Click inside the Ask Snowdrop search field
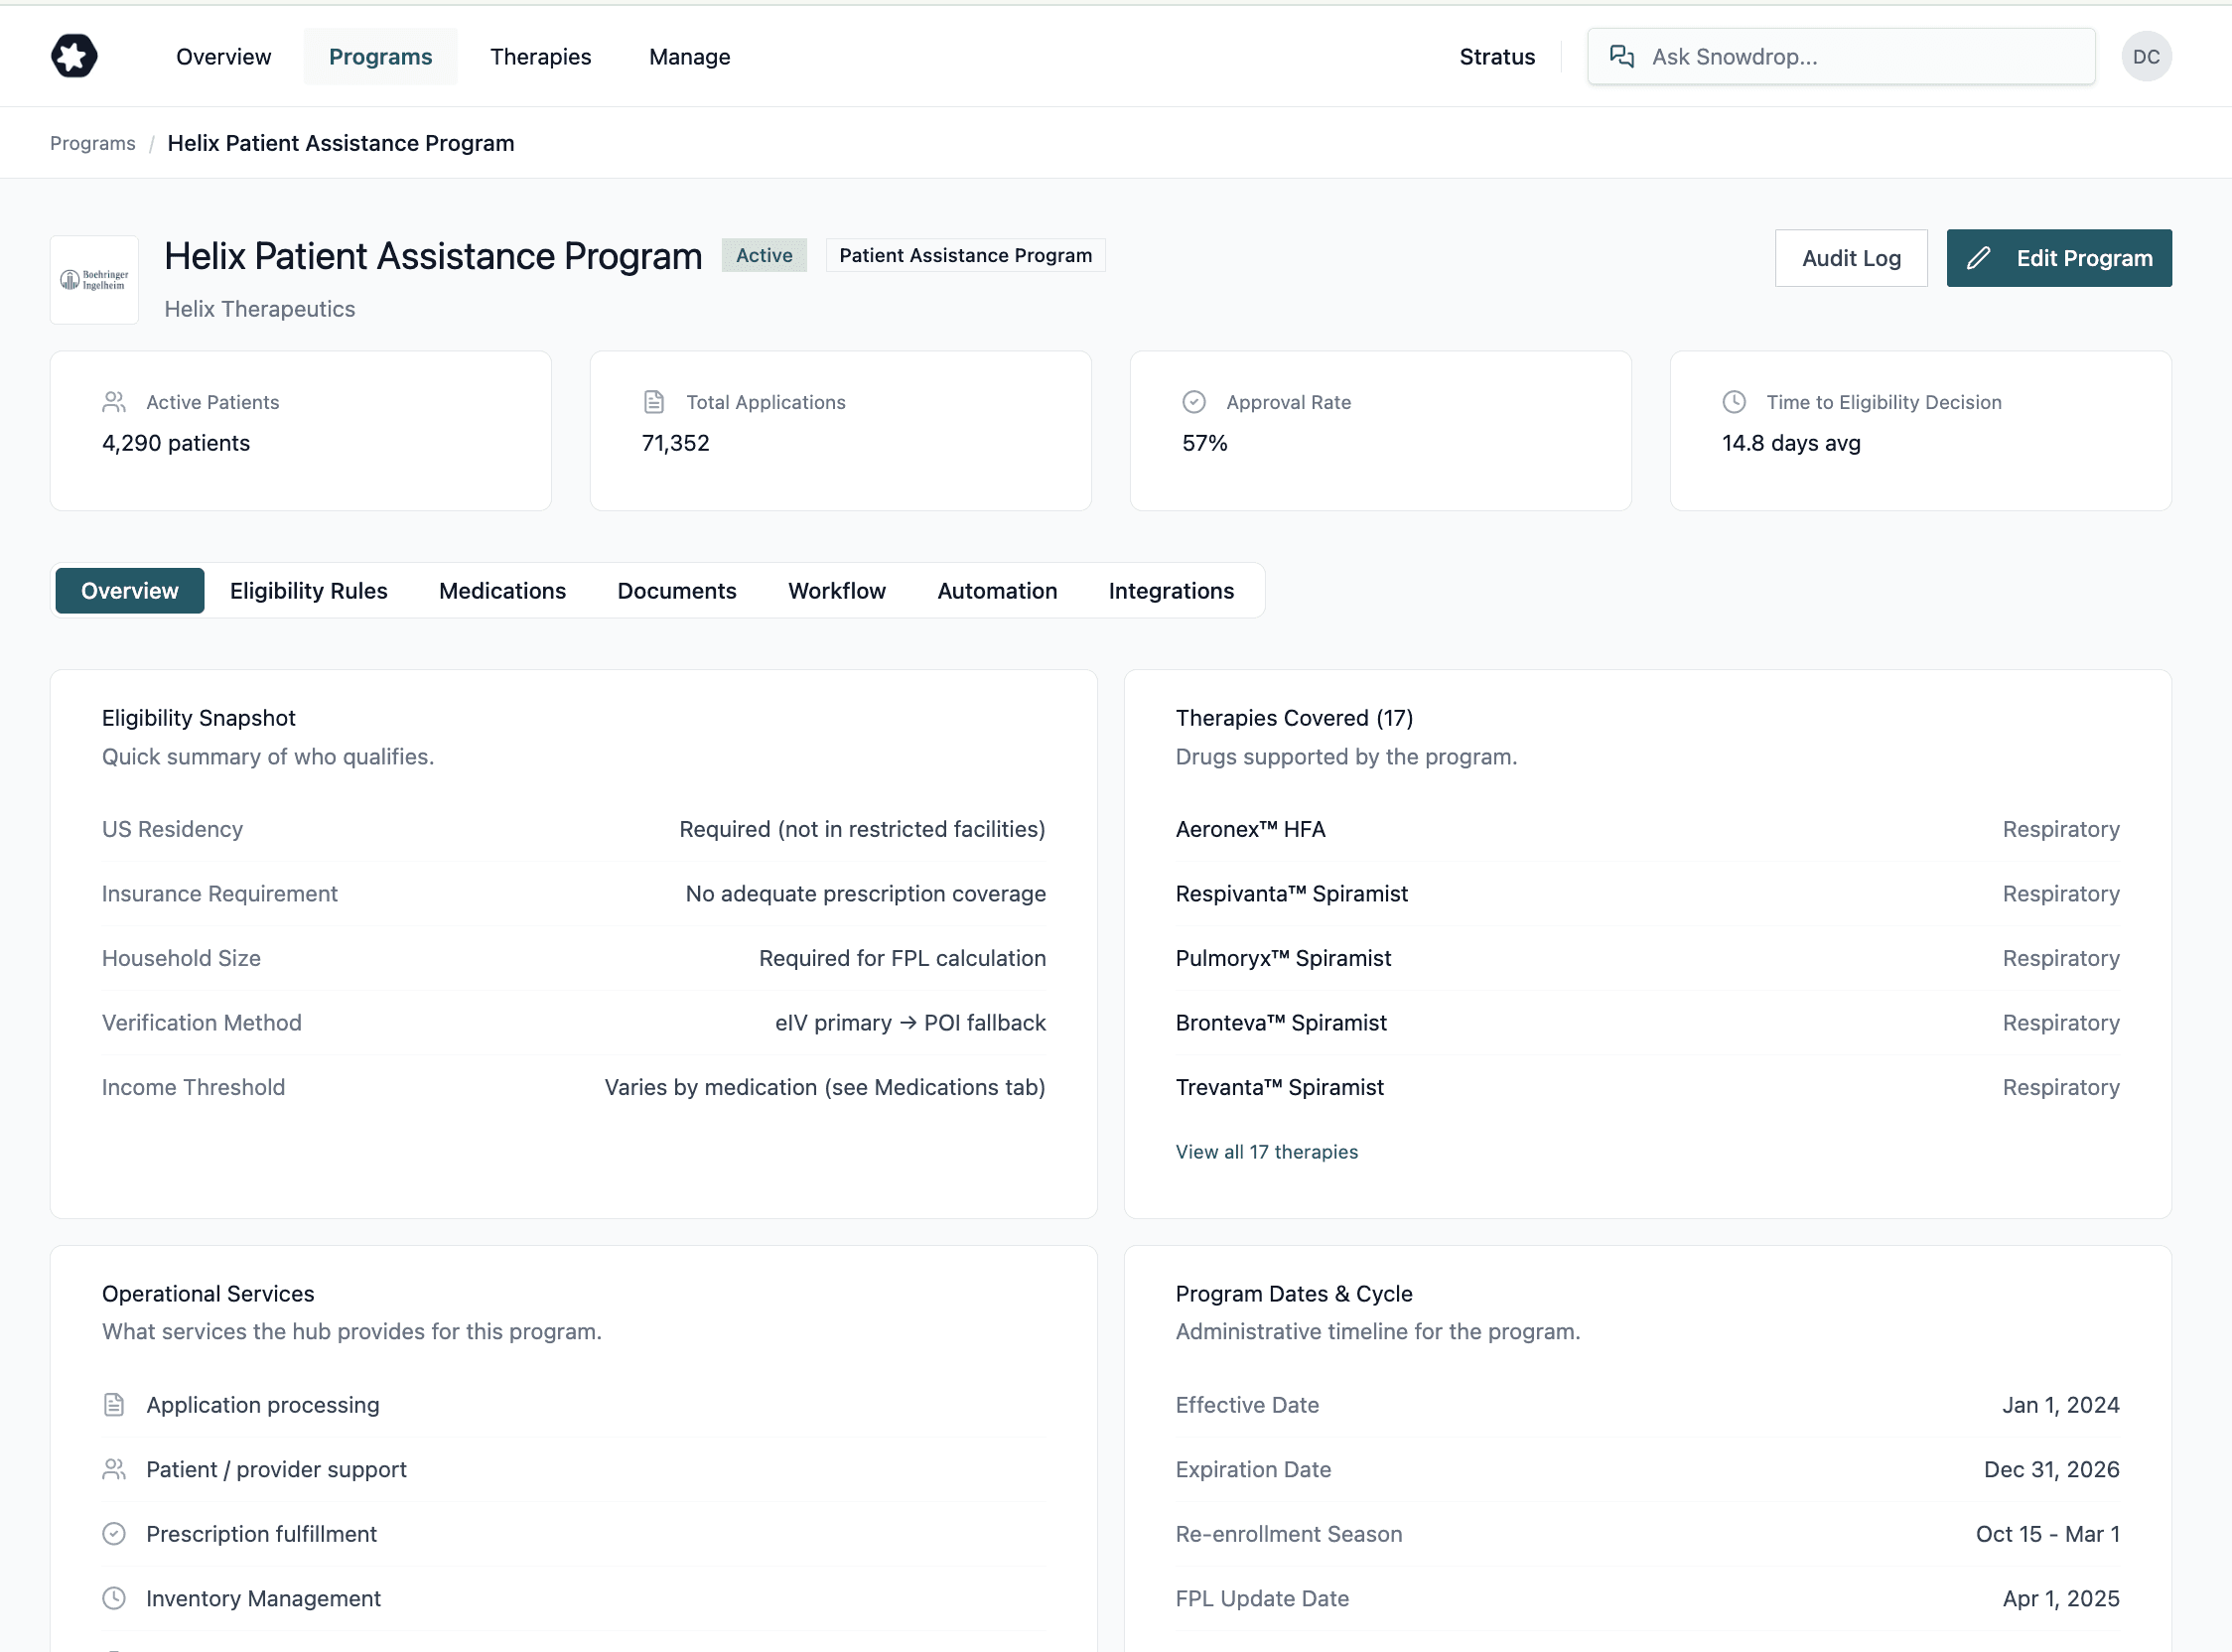 click(1840, 56)
